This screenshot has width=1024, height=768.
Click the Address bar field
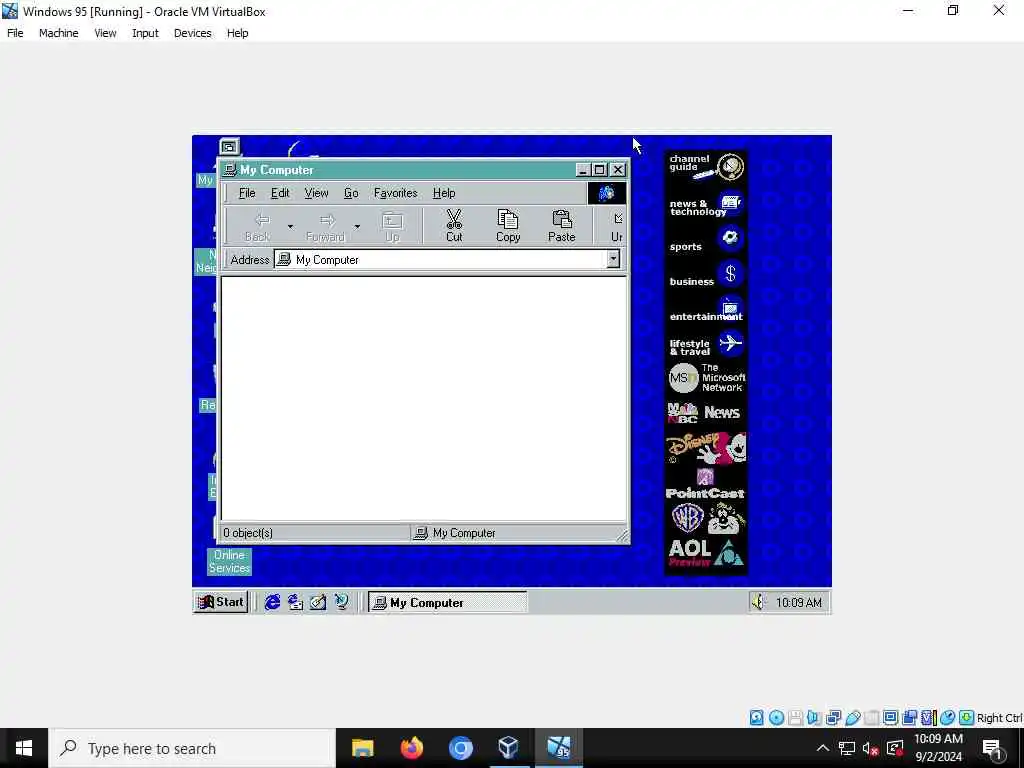[x=447, y=259]
